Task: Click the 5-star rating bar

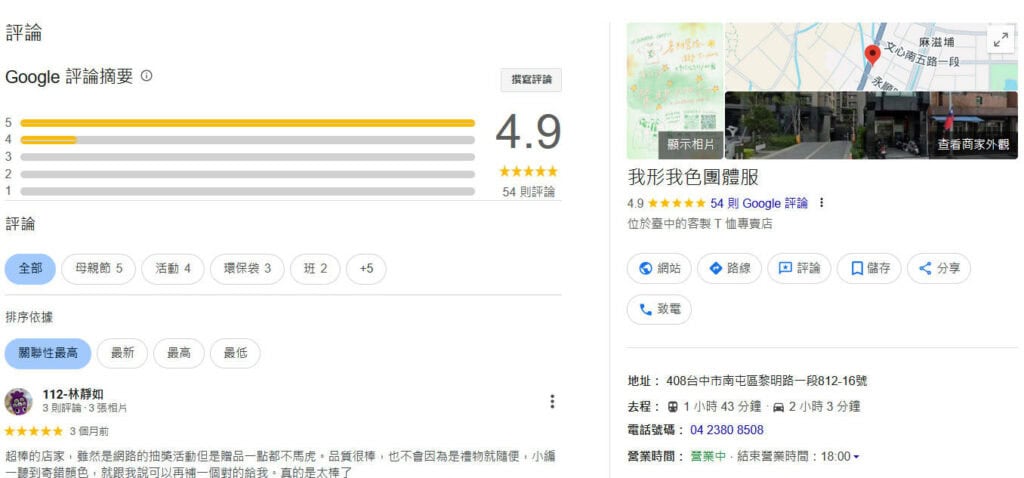Action: 248,123
